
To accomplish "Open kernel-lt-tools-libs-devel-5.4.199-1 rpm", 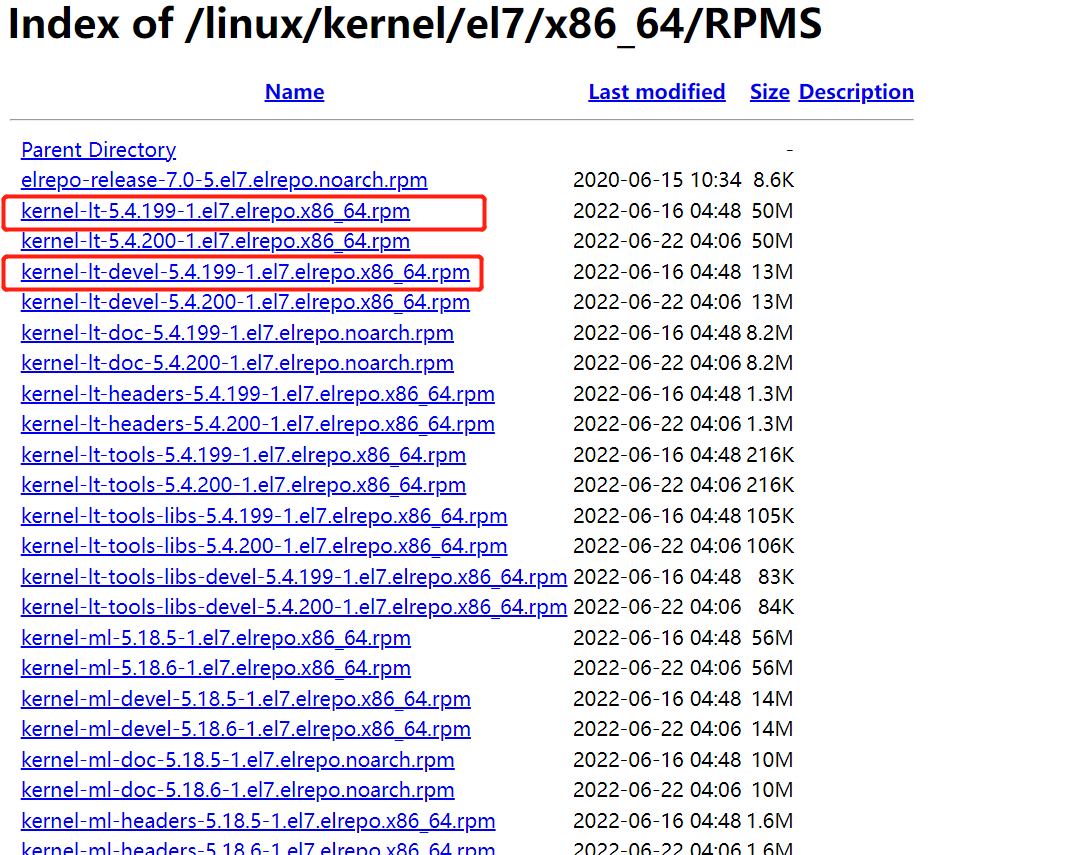I will 293,577.
